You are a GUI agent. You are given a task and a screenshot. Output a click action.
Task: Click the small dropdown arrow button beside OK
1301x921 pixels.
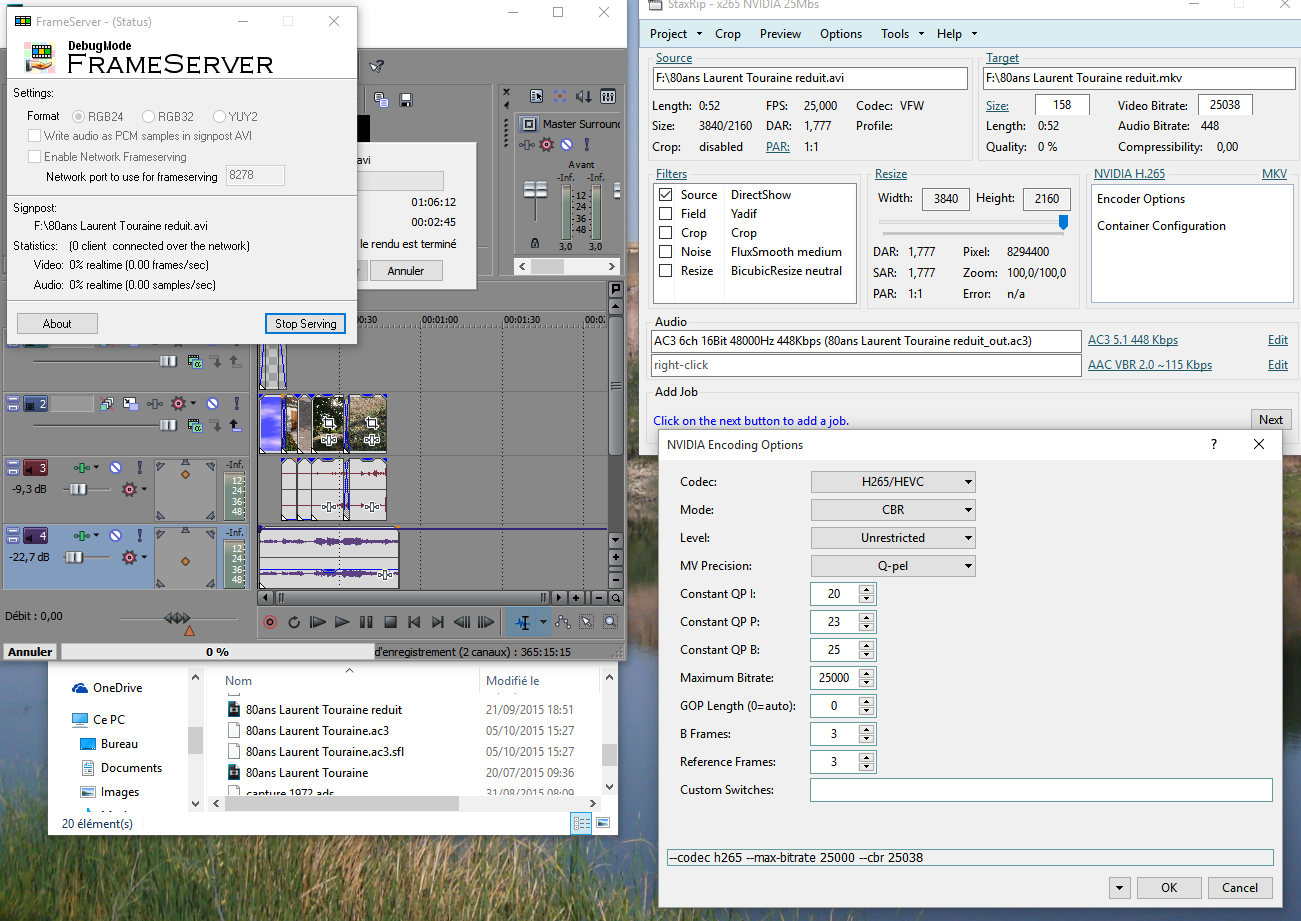(1120, 888)
